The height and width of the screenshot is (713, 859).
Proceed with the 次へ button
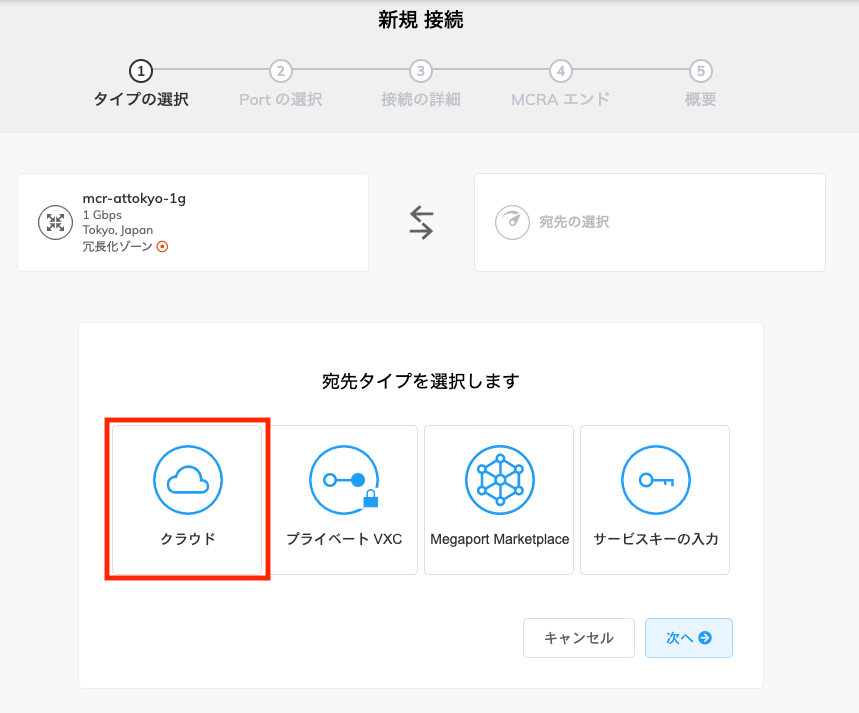pos(688,638)
